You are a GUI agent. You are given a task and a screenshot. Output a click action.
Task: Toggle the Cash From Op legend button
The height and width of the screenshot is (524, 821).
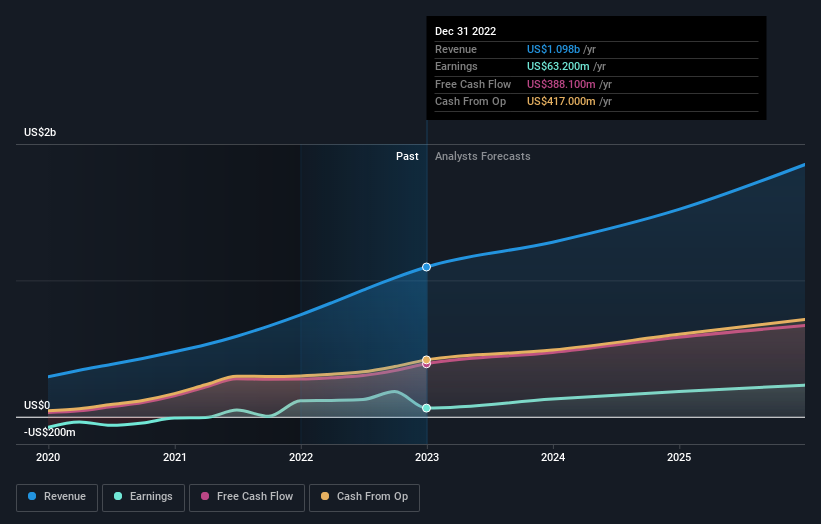click(x=364, y=497)
